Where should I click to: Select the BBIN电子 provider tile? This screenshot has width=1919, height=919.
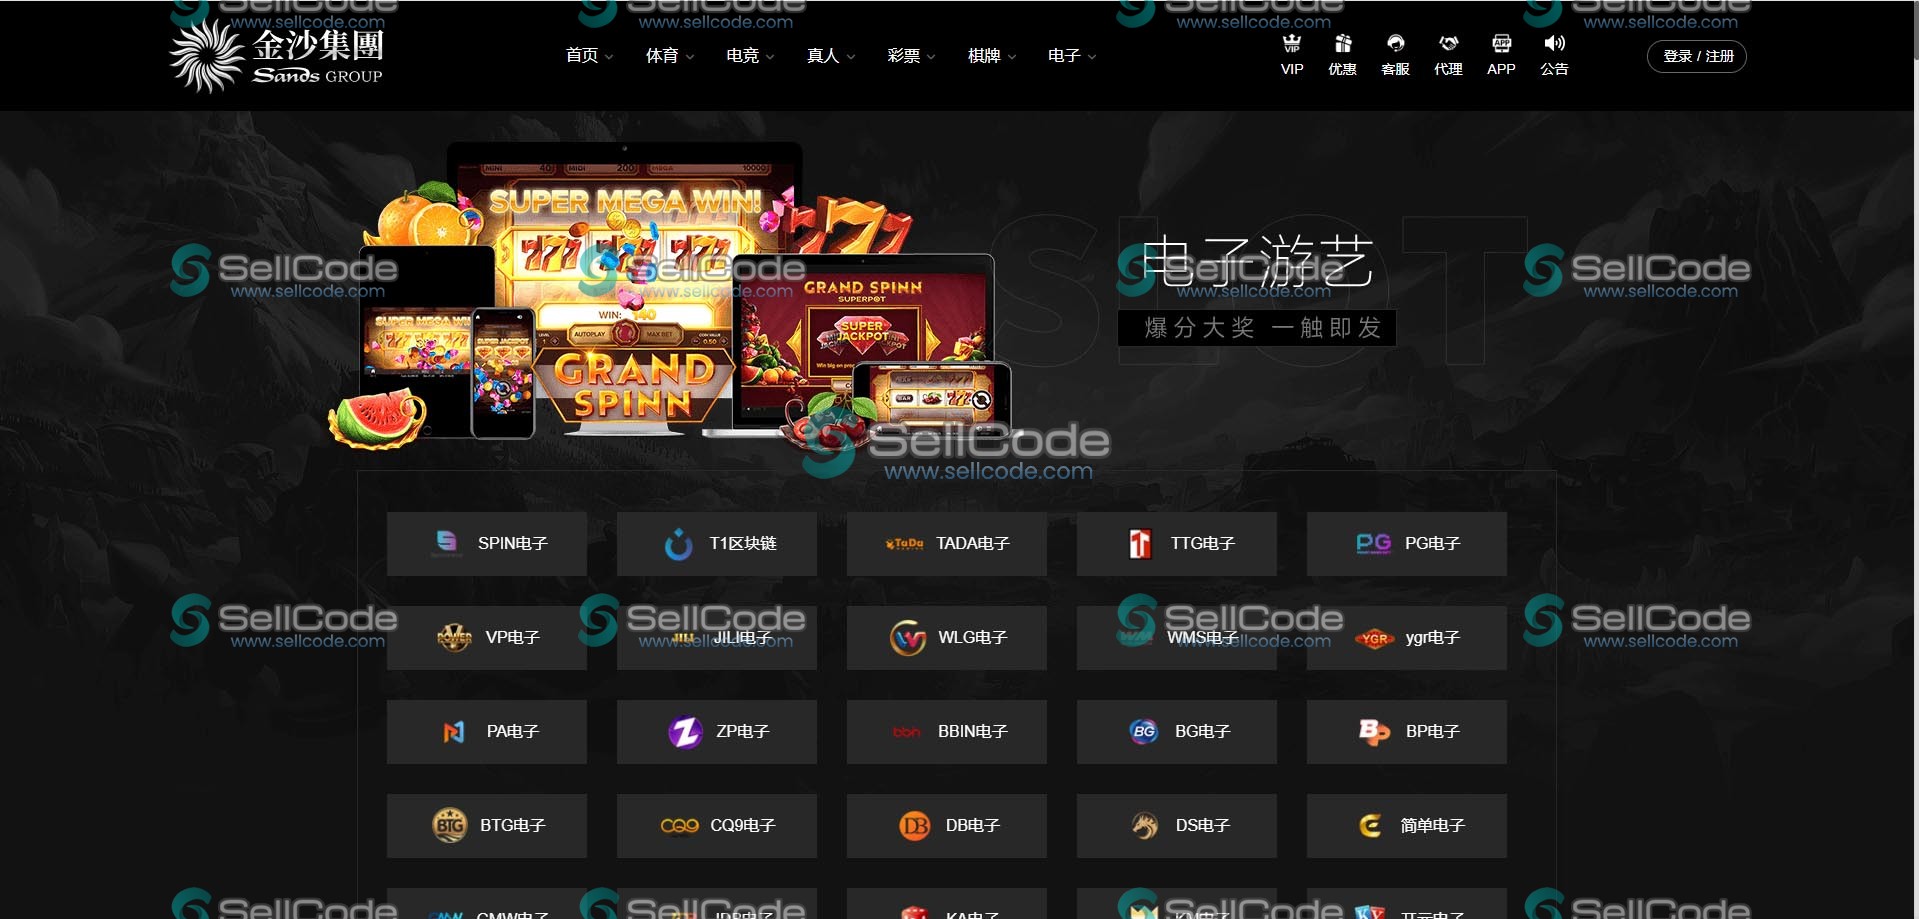946,731
